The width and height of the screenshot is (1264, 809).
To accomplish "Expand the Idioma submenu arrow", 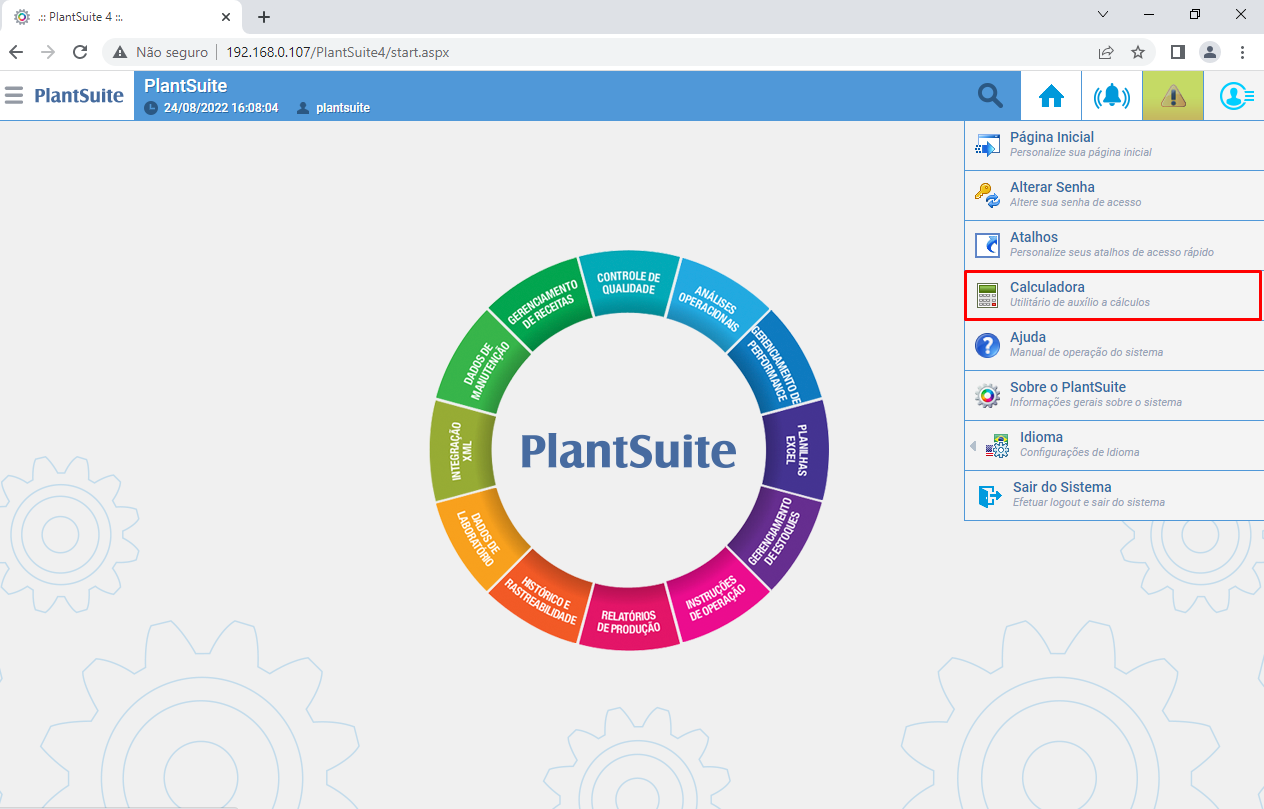I will [x=973, y=446].
